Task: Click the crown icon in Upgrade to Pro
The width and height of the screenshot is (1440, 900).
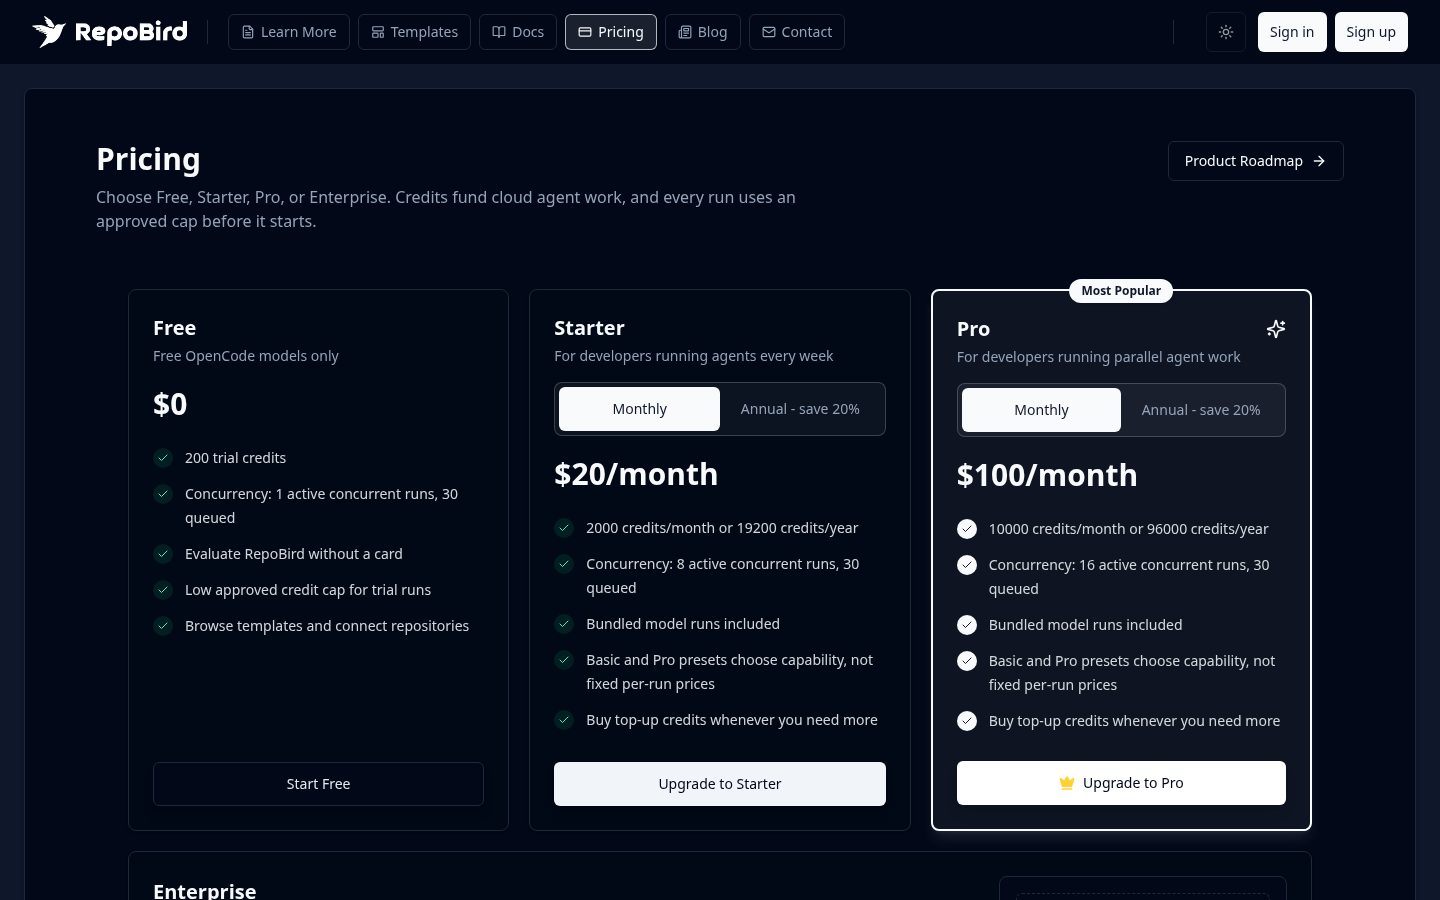Action: click(x=1067, y=783)
